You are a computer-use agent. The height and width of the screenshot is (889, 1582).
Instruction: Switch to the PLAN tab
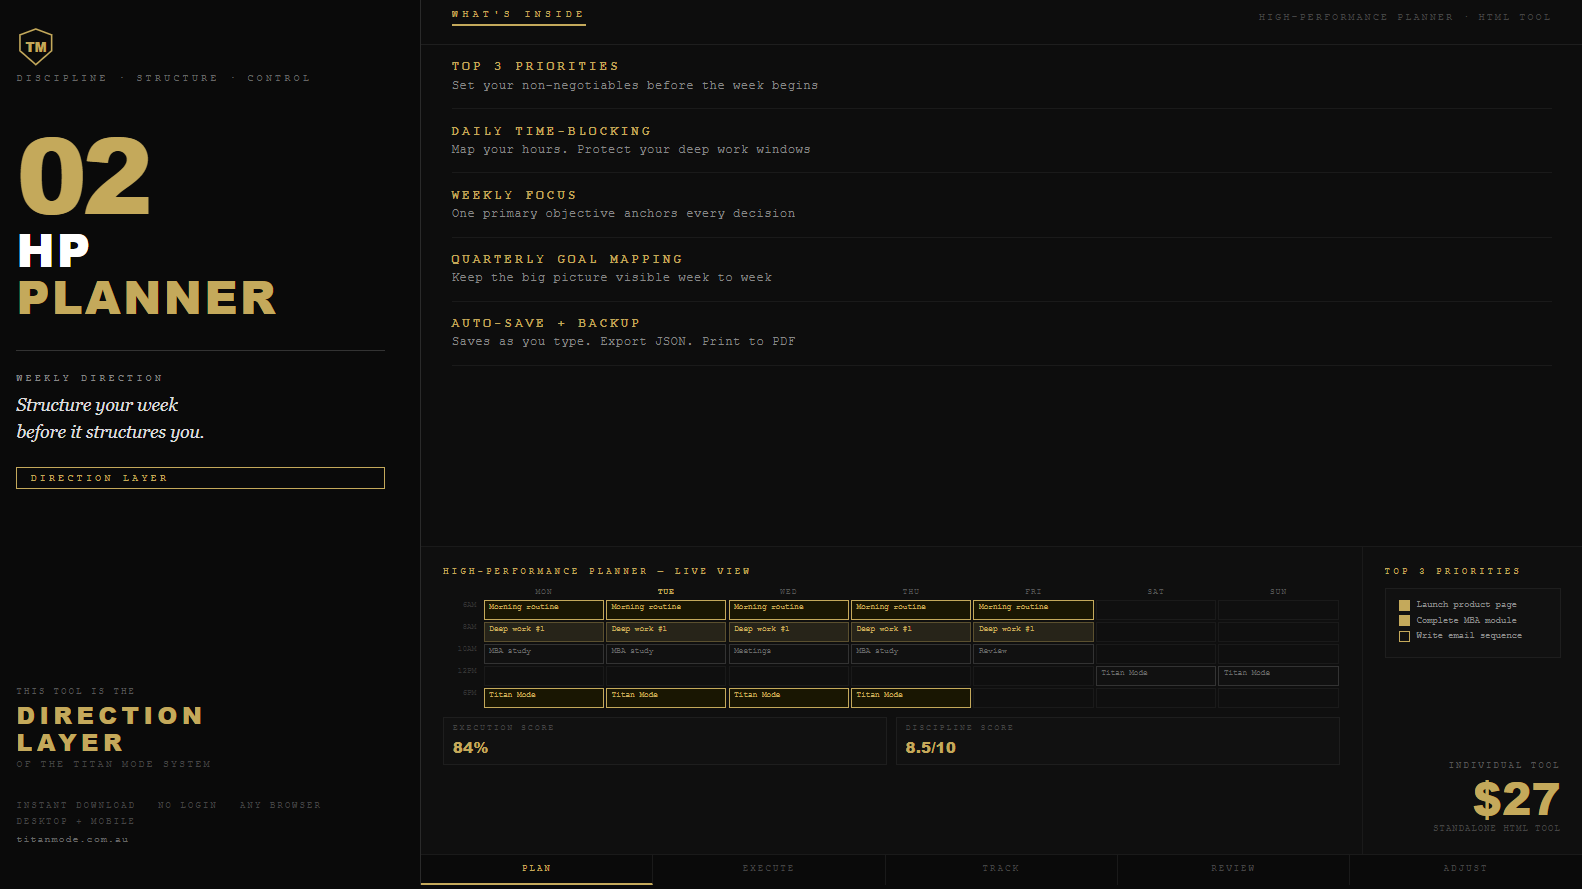537,869
